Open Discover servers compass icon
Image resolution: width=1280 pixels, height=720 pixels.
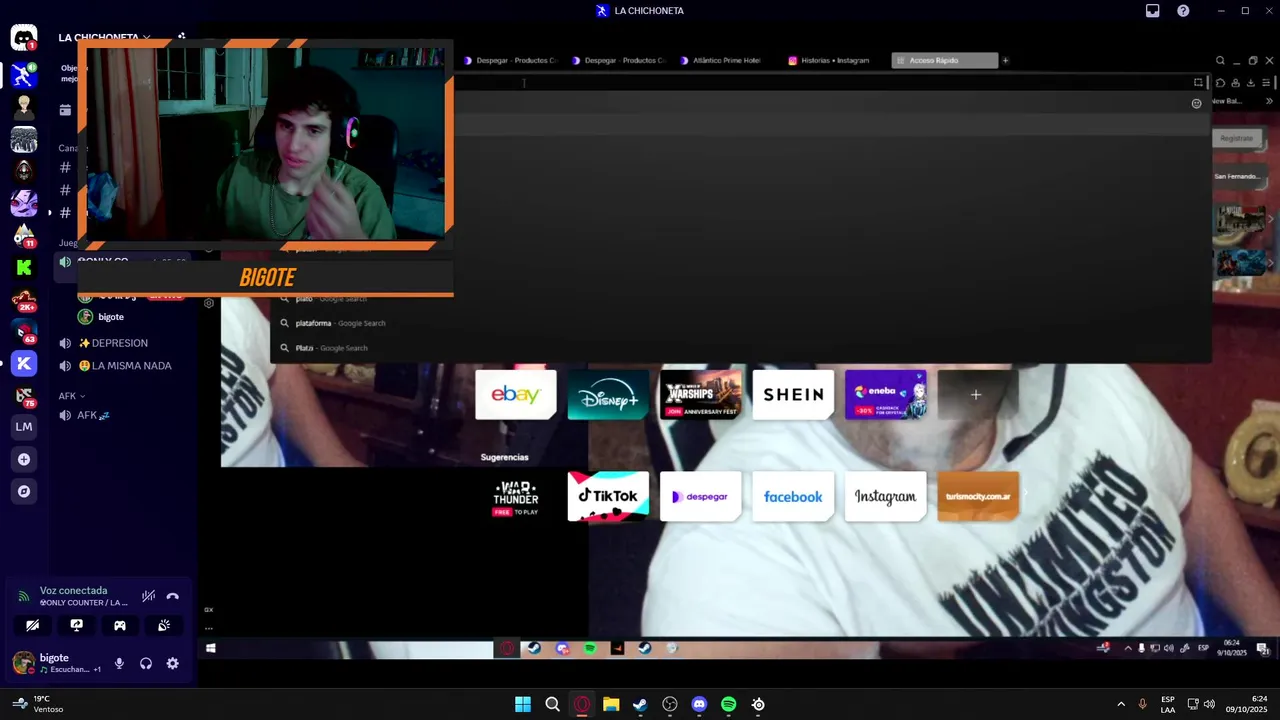click(x=24, y=491)
